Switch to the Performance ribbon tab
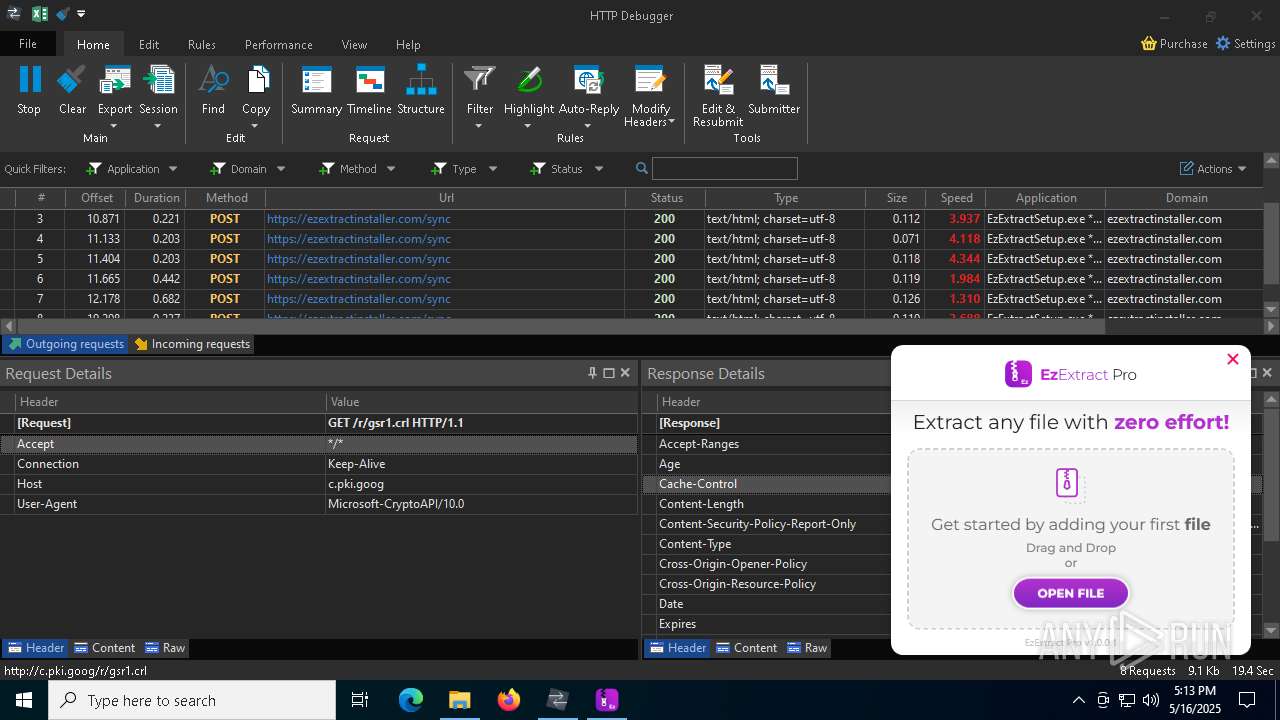The width and height of the screenshot is (1280, 720). (x=279, y=44)
